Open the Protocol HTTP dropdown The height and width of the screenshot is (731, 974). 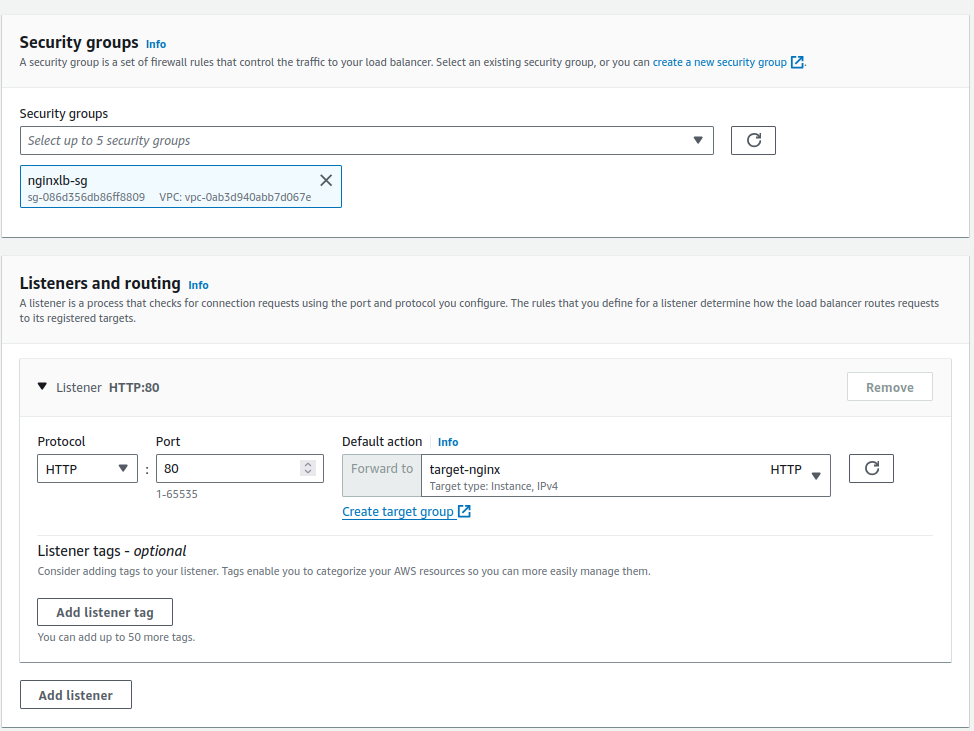[x=88, y=469]
